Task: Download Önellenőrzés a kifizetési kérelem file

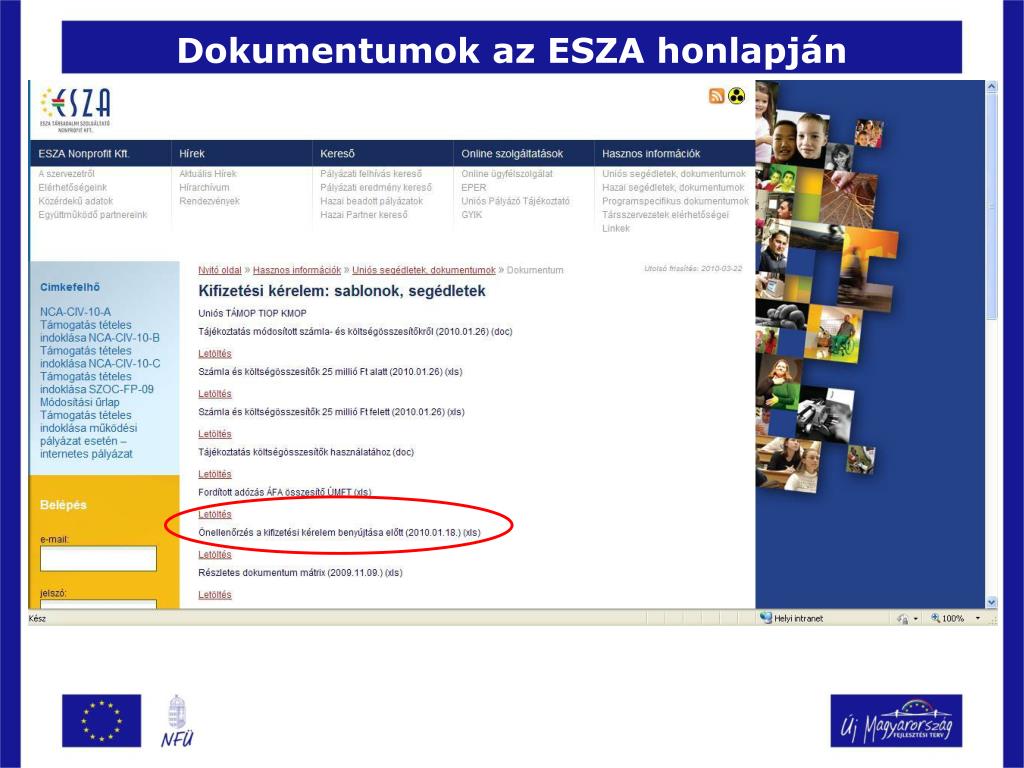Action: (215, 554)
